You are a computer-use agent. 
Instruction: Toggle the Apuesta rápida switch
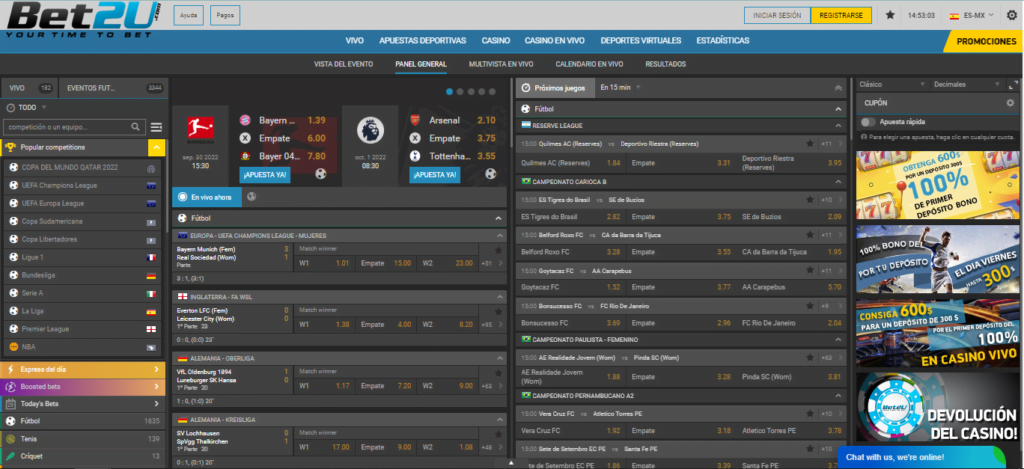point(869,122)
